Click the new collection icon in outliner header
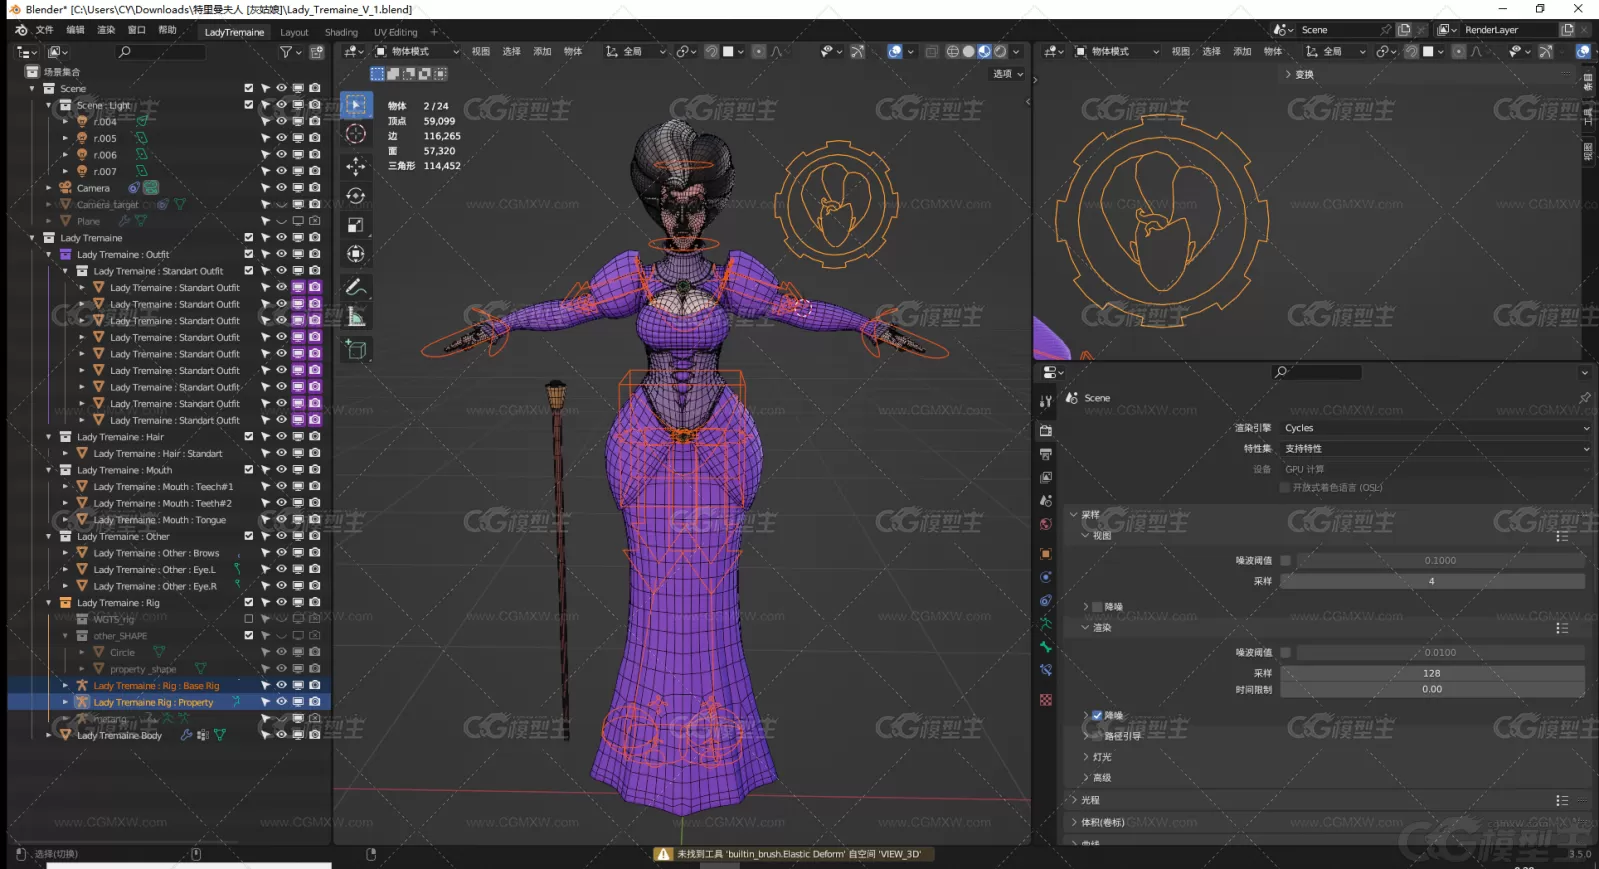1599x869 pixels. click(317, 52)
